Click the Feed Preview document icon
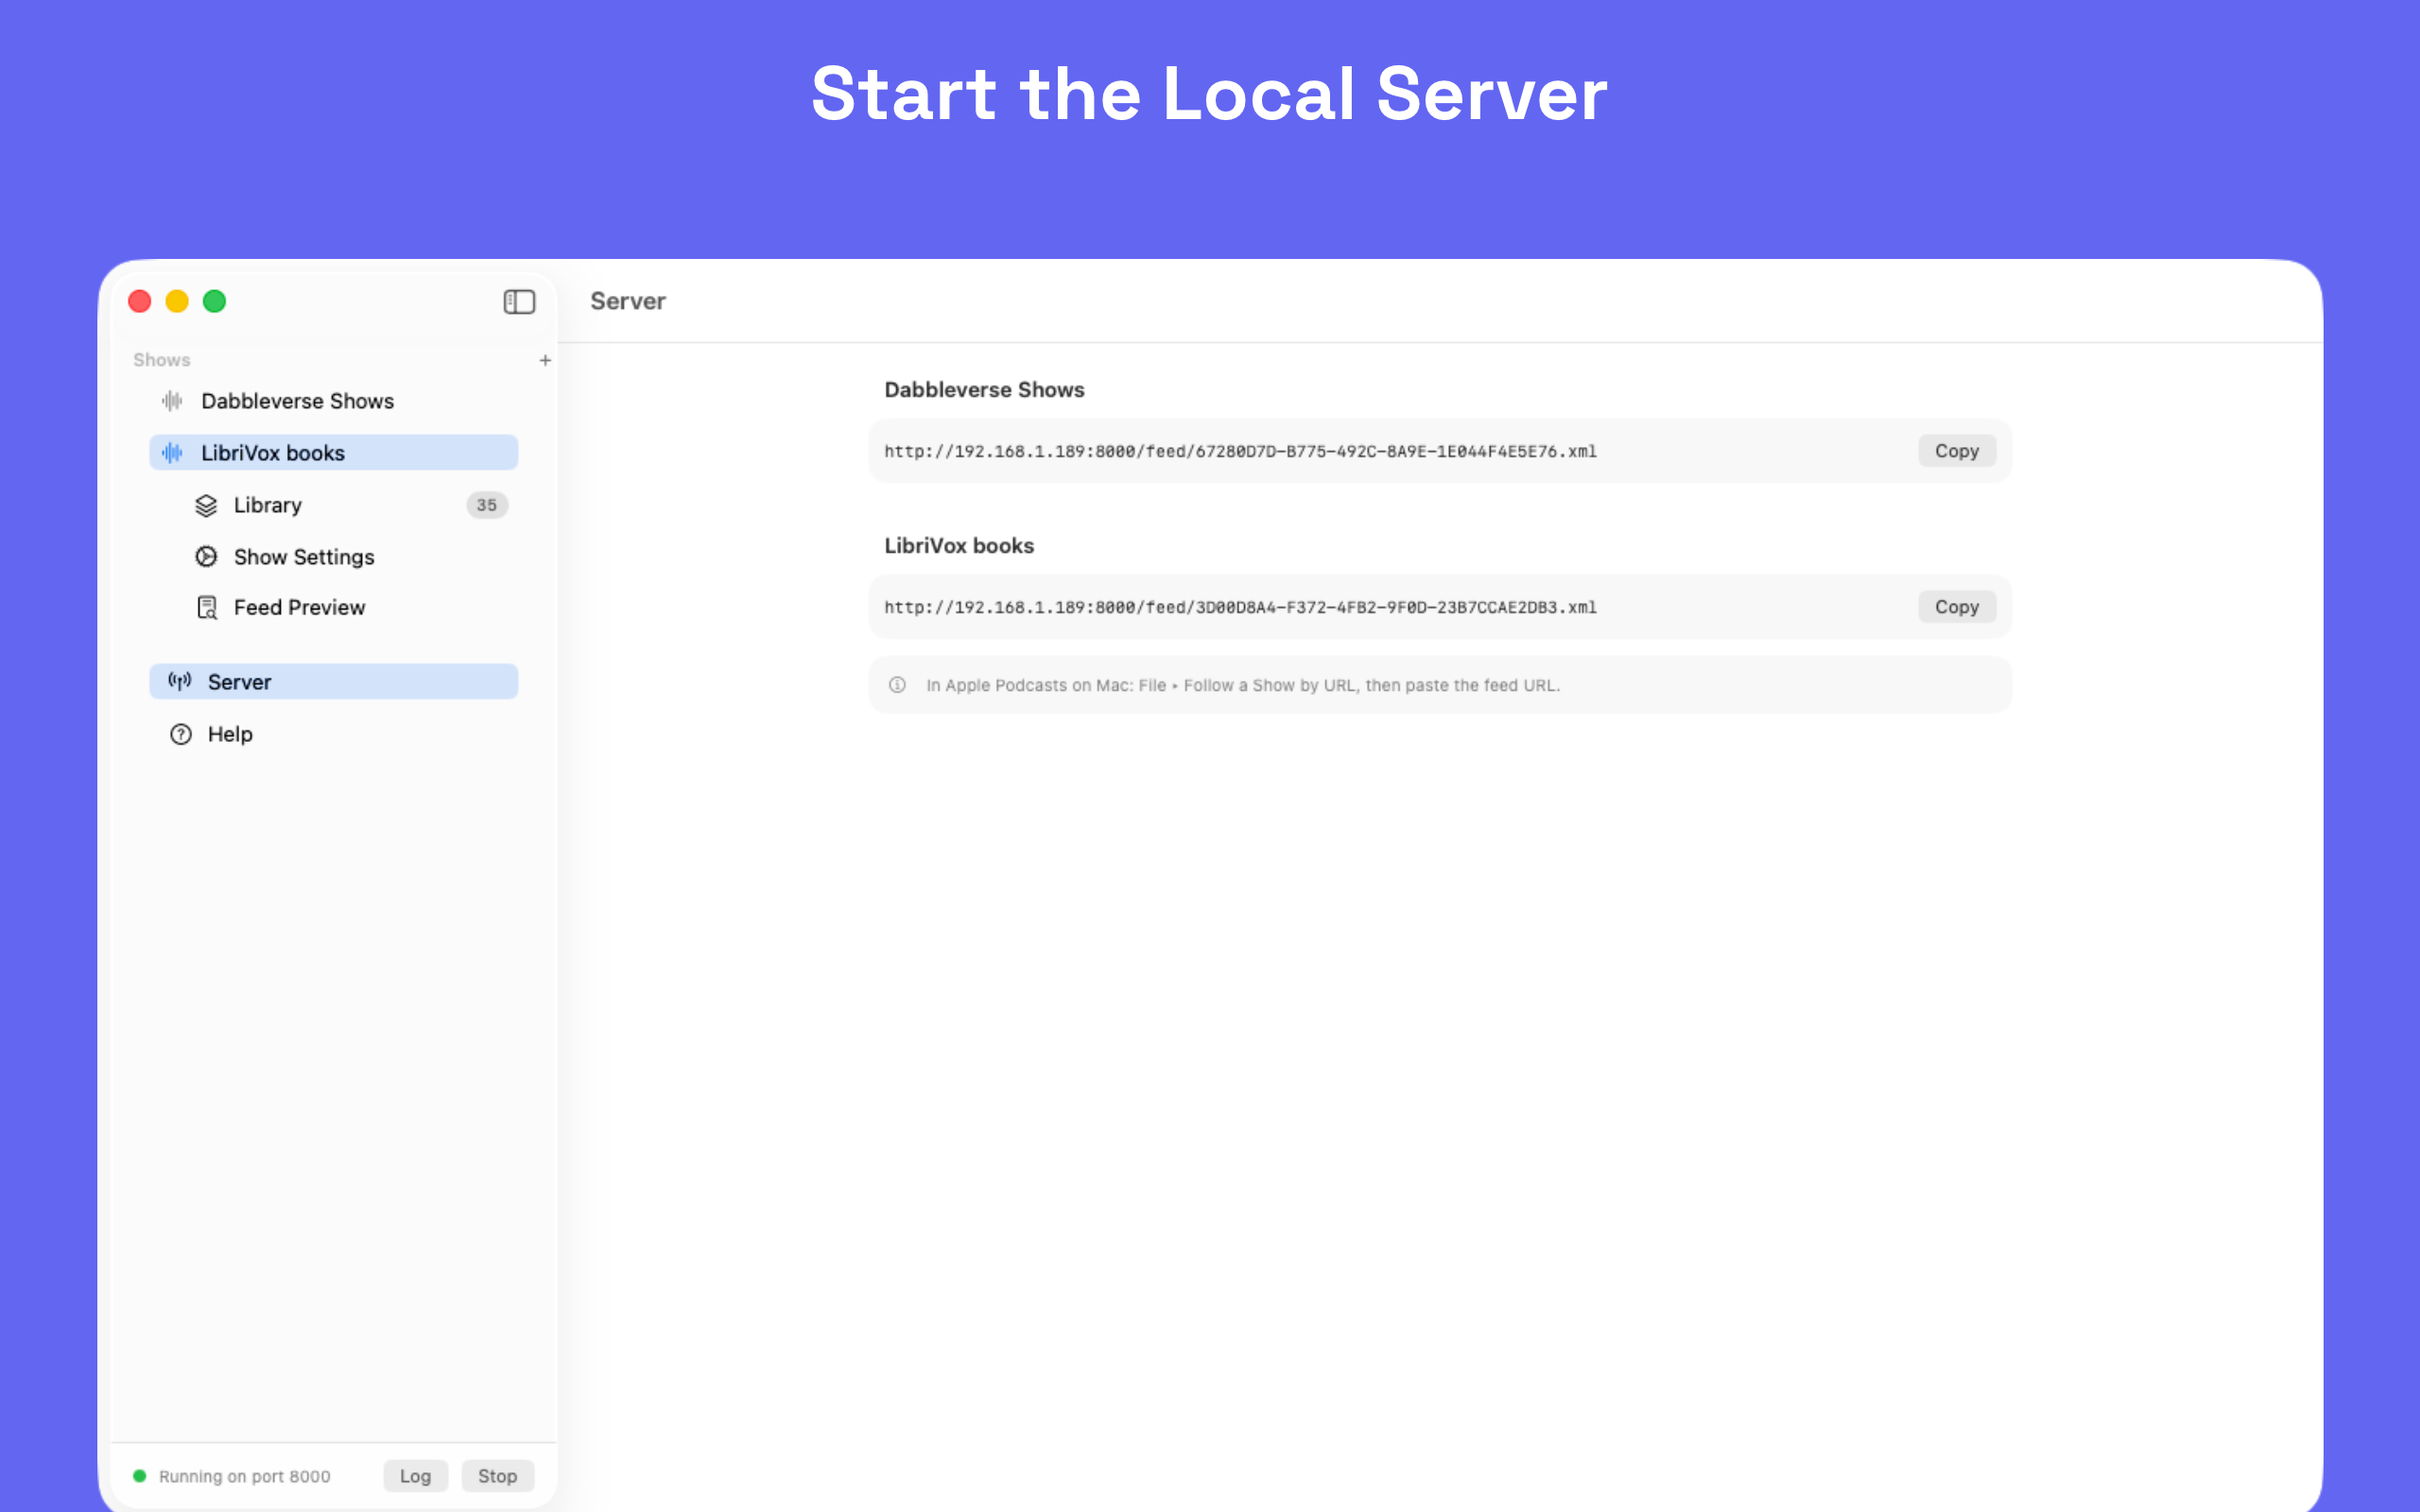 click(206, 607)
